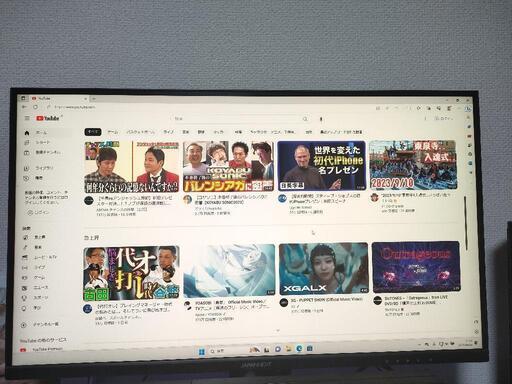Screen dimensions: 512x384
Task: Select the ライブ filter chip
Action: point(169,132)
